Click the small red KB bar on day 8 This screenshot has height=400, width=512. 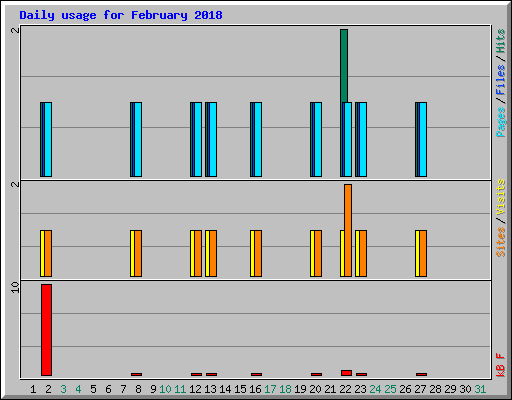(137, 374)
